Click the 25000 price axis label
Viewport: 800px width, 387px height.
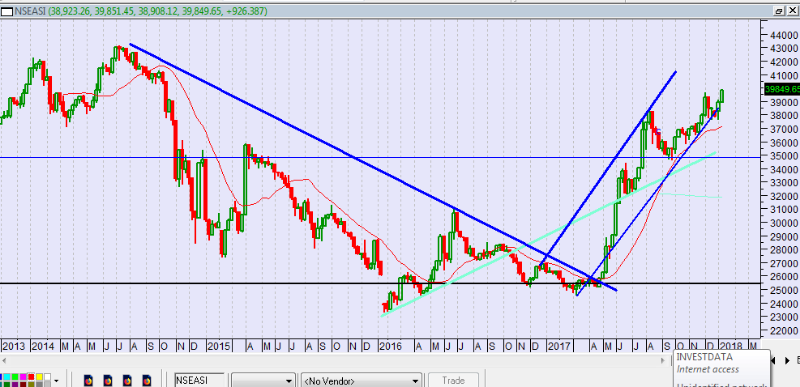(784, 290)
